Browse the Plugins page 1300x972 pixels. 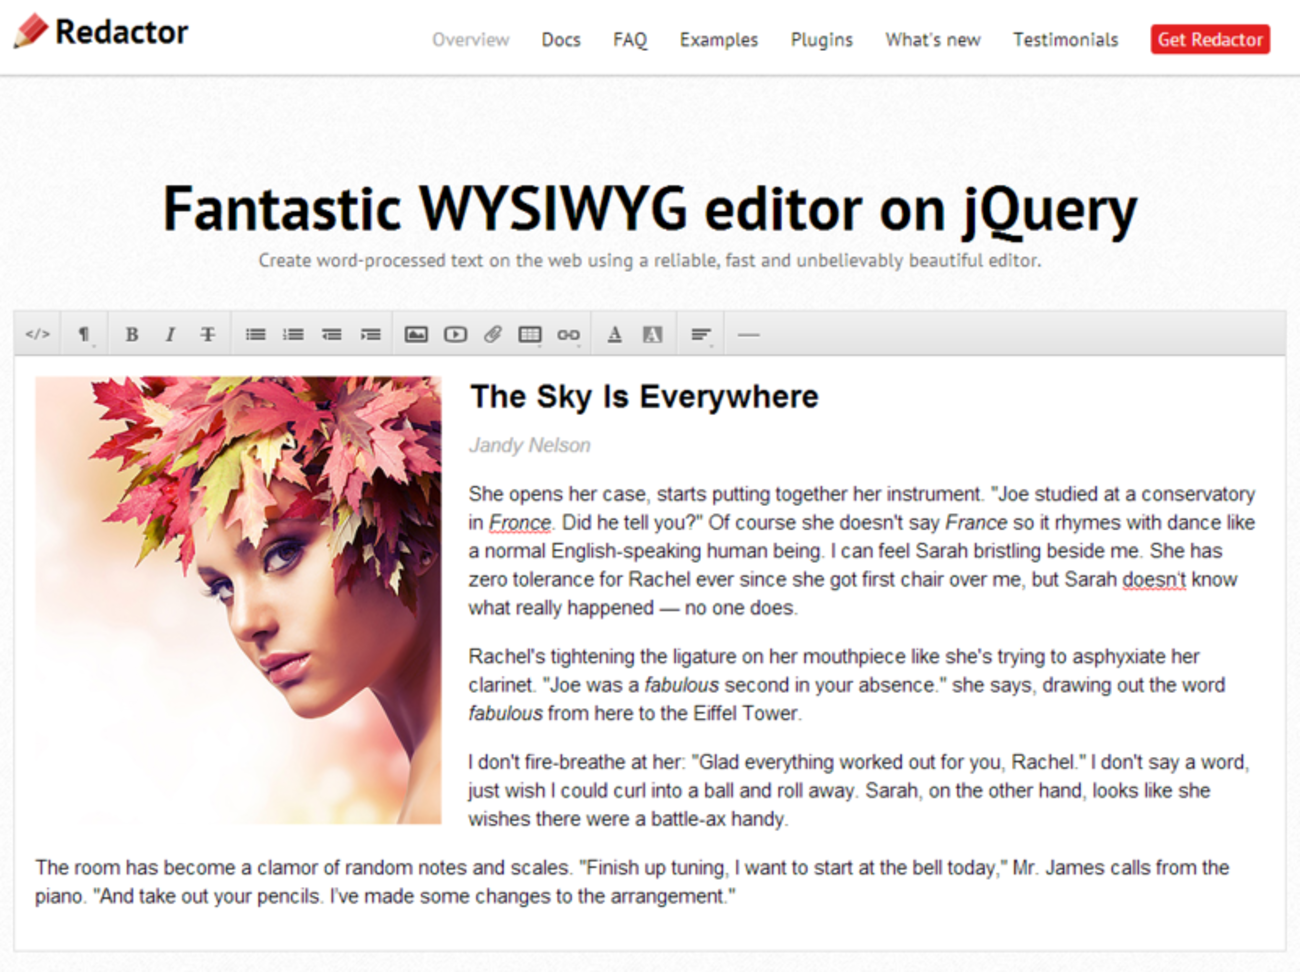point(822,40)
